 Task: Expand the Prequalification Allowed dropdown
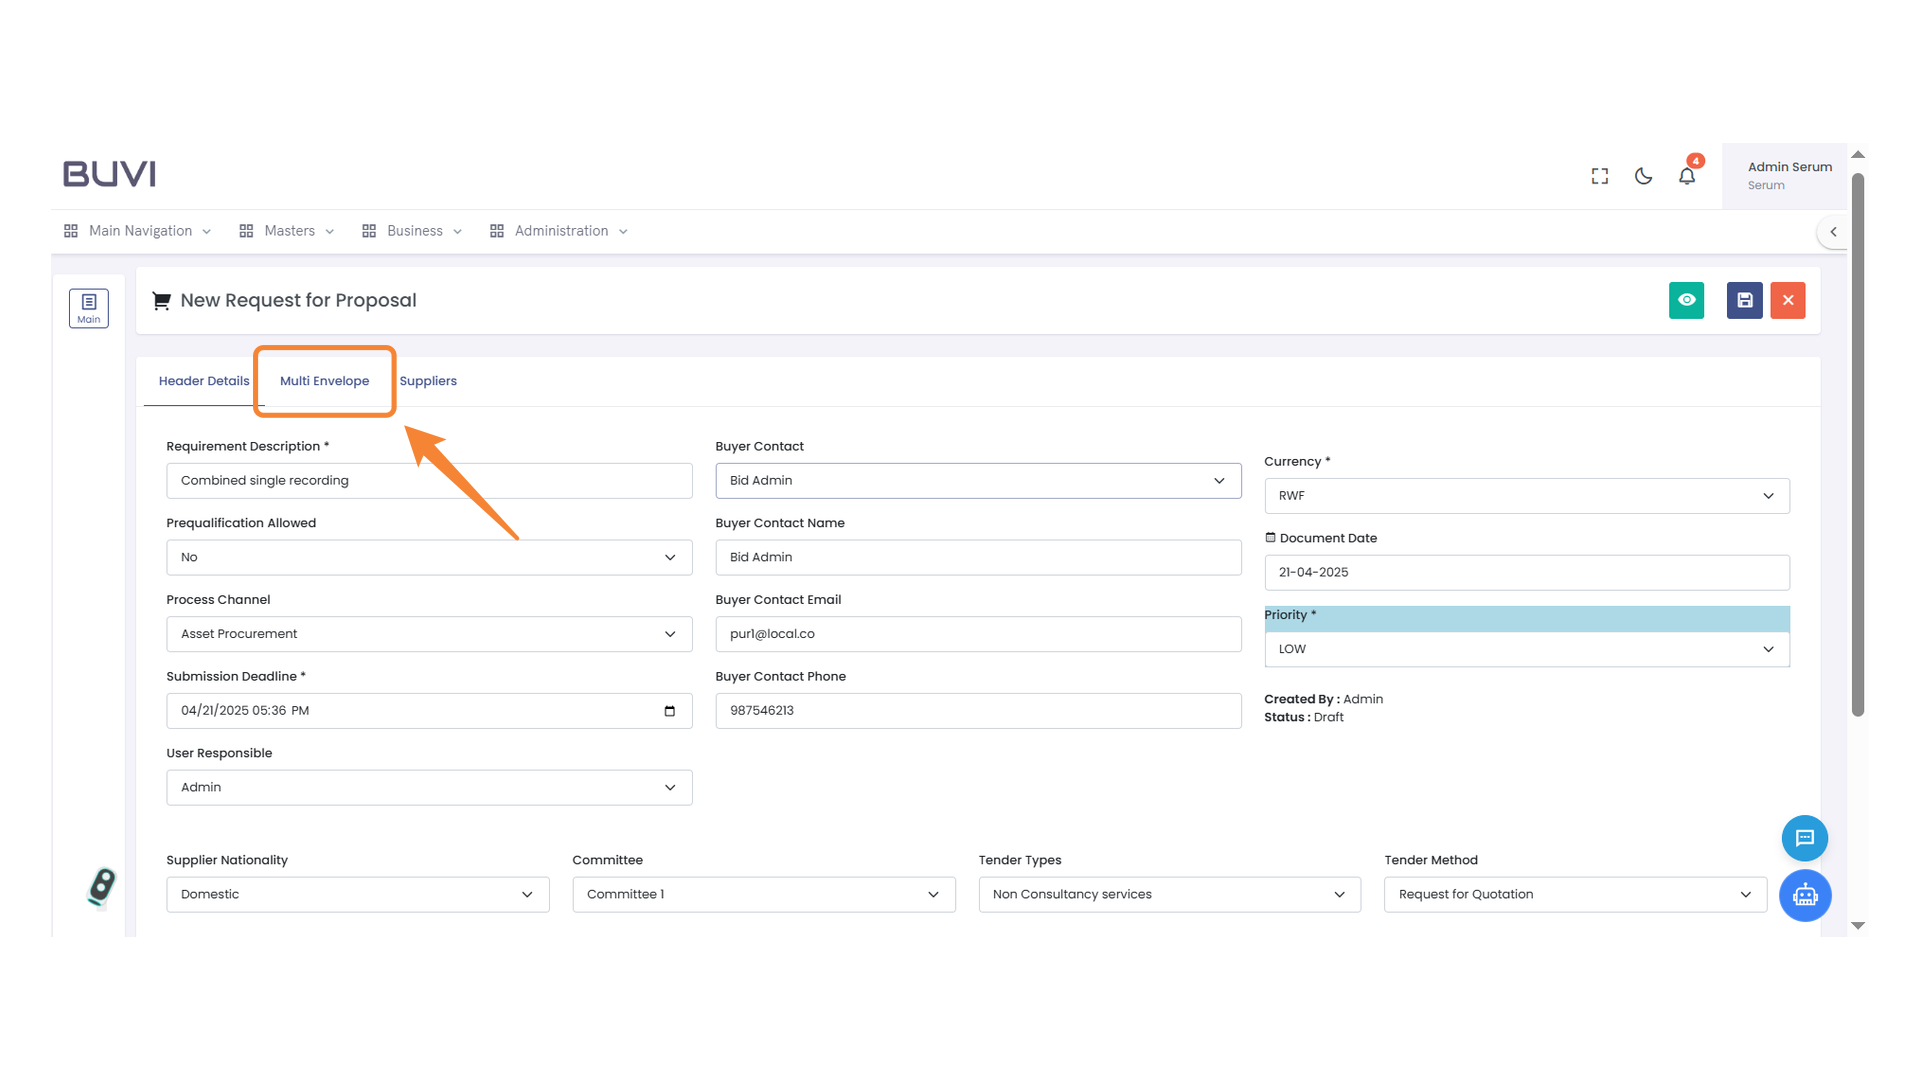429,557
